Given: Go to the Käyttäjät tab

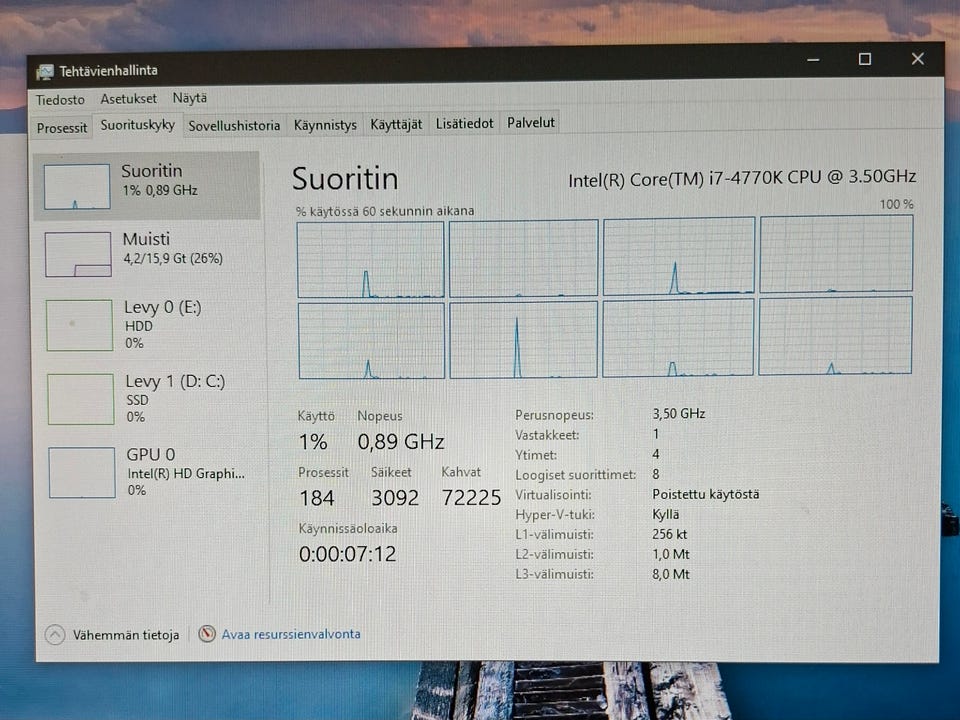Looking at the screenshot, I should tap(396, 124).
